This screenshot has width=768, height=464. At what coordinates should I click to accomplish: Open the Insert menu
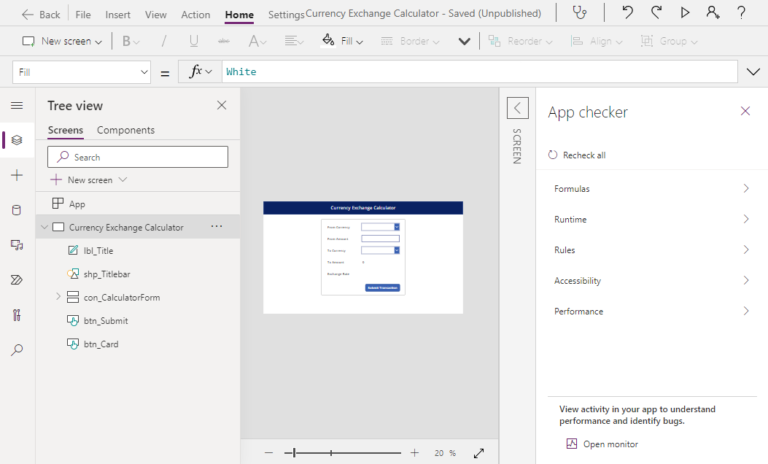click(117, 15)
